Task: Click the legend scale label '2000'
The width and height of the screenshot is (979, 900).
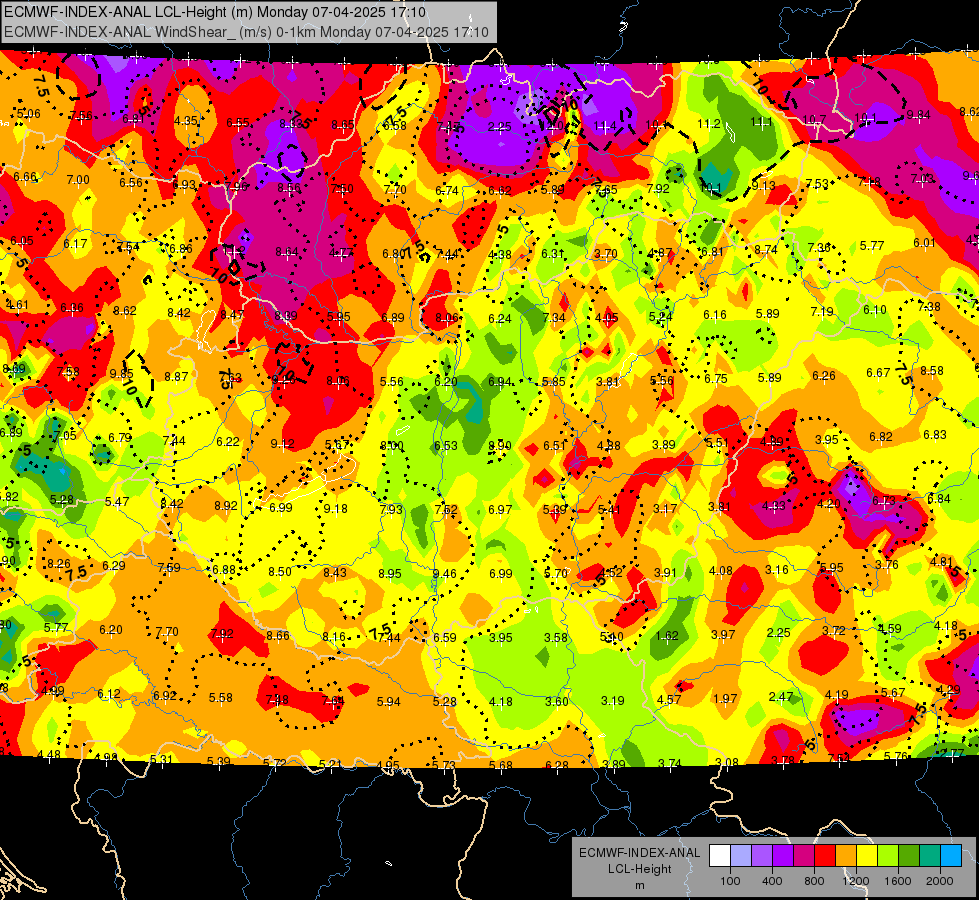Action: tap(939, 881)
